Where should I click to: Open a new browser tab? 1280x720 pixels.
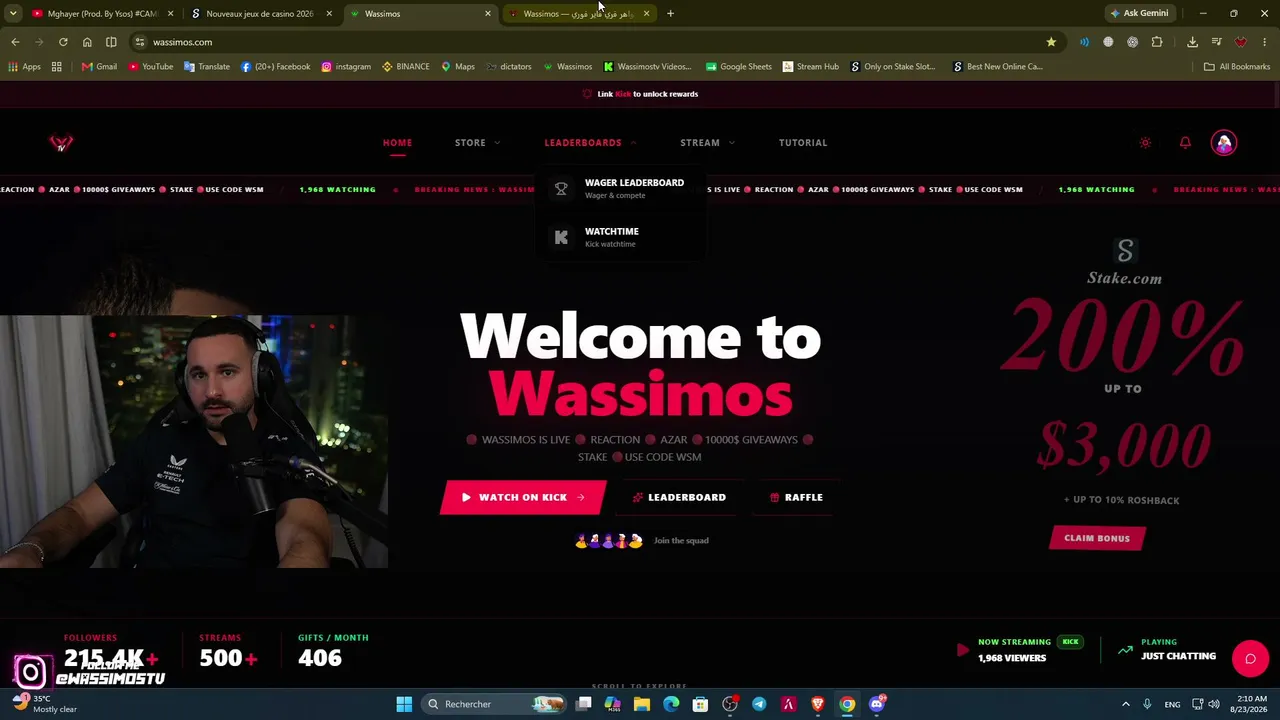click(670, 14)
